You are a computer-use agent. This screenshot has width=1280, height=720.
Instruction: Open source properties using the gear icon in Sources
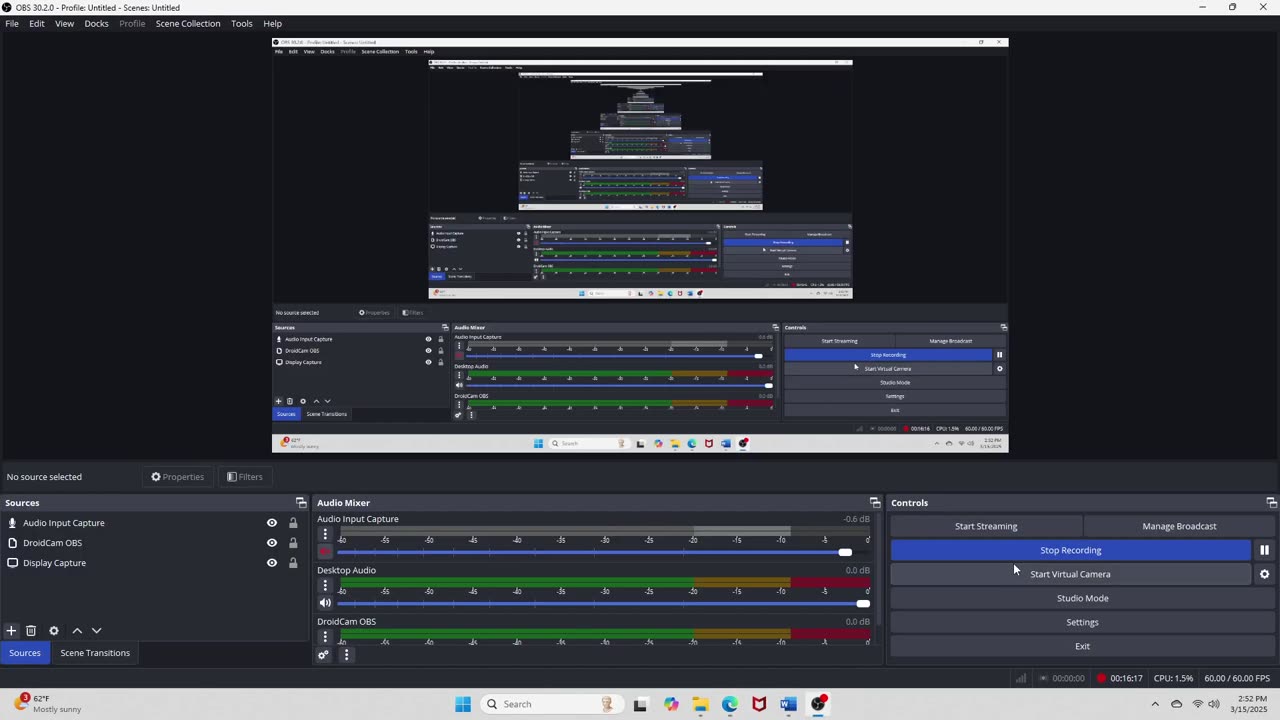54,631
